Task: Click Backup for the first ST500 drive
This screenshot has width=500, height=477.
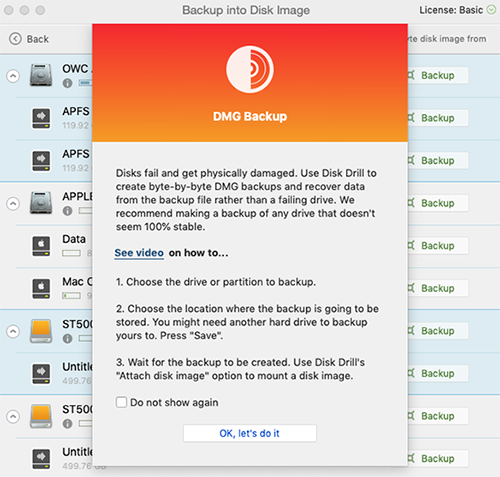Action: (x=438, y=331)
